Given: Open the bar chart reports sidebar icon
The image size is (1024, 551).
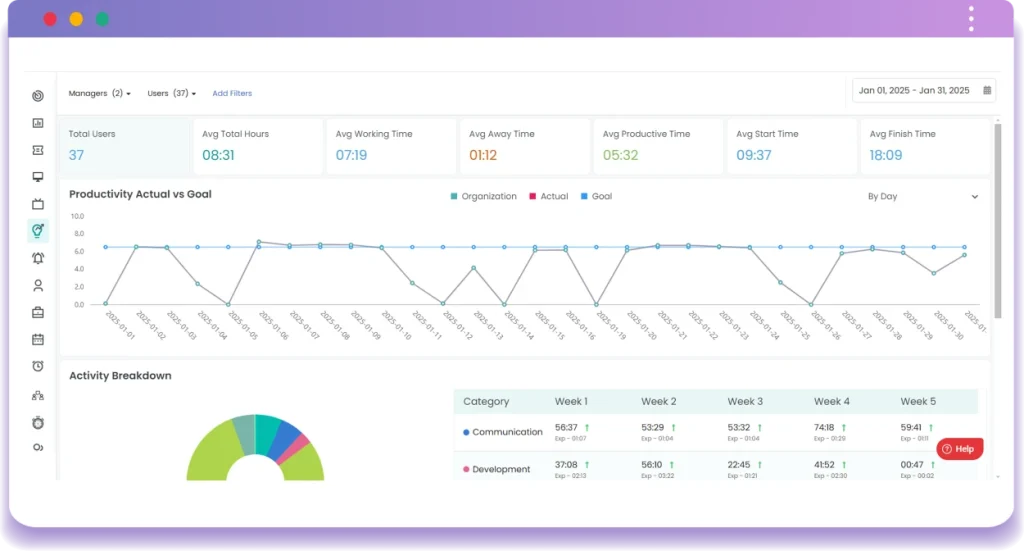Looking at the screenshot, I should (38, 123).
